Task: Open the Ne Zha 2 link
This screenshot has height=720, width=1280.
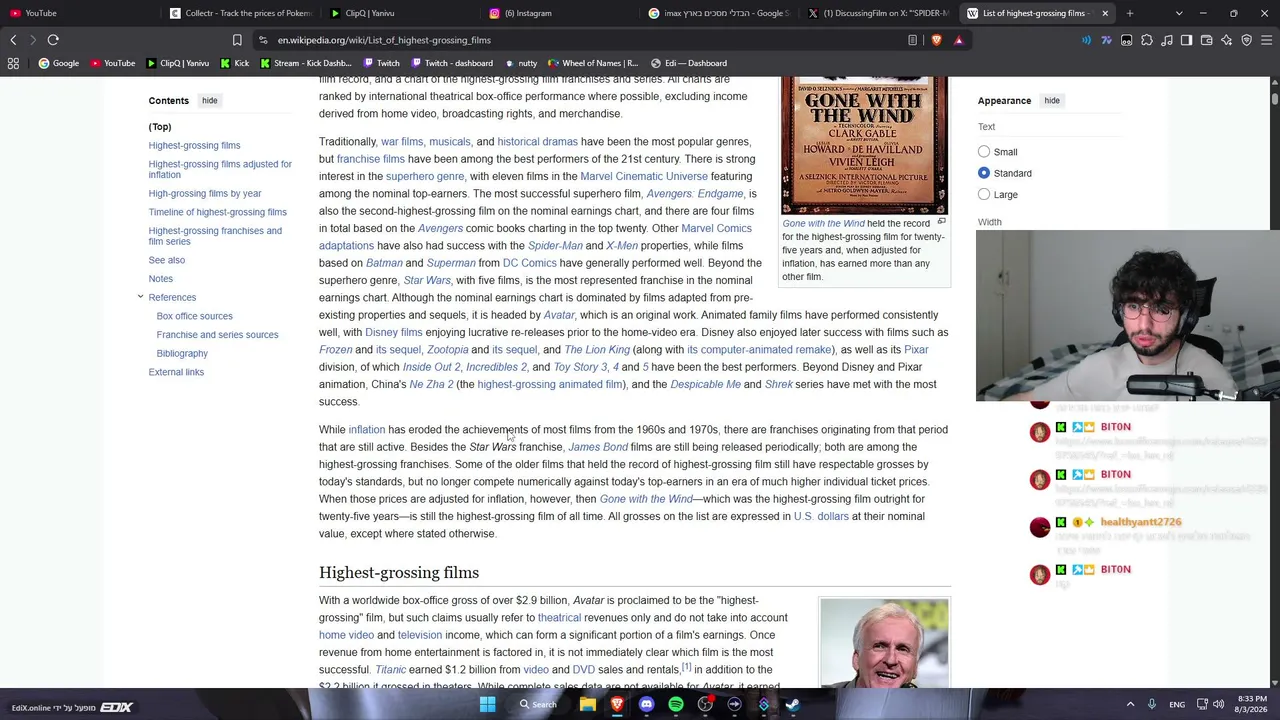Action: tap(431, 384)
